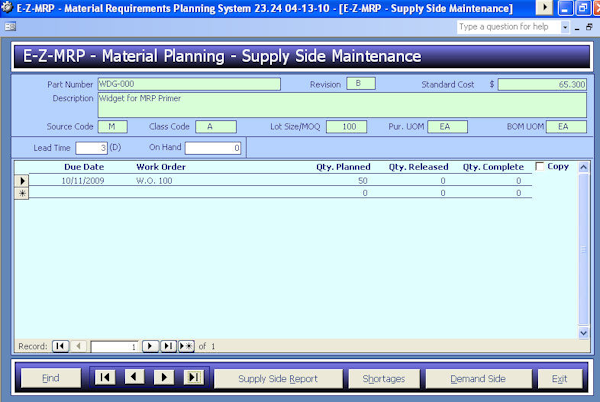Image resolution: width=600 pixels, height=402 pixels.
Task: Click the Qty. Planned column header
Action: point(343,167)
